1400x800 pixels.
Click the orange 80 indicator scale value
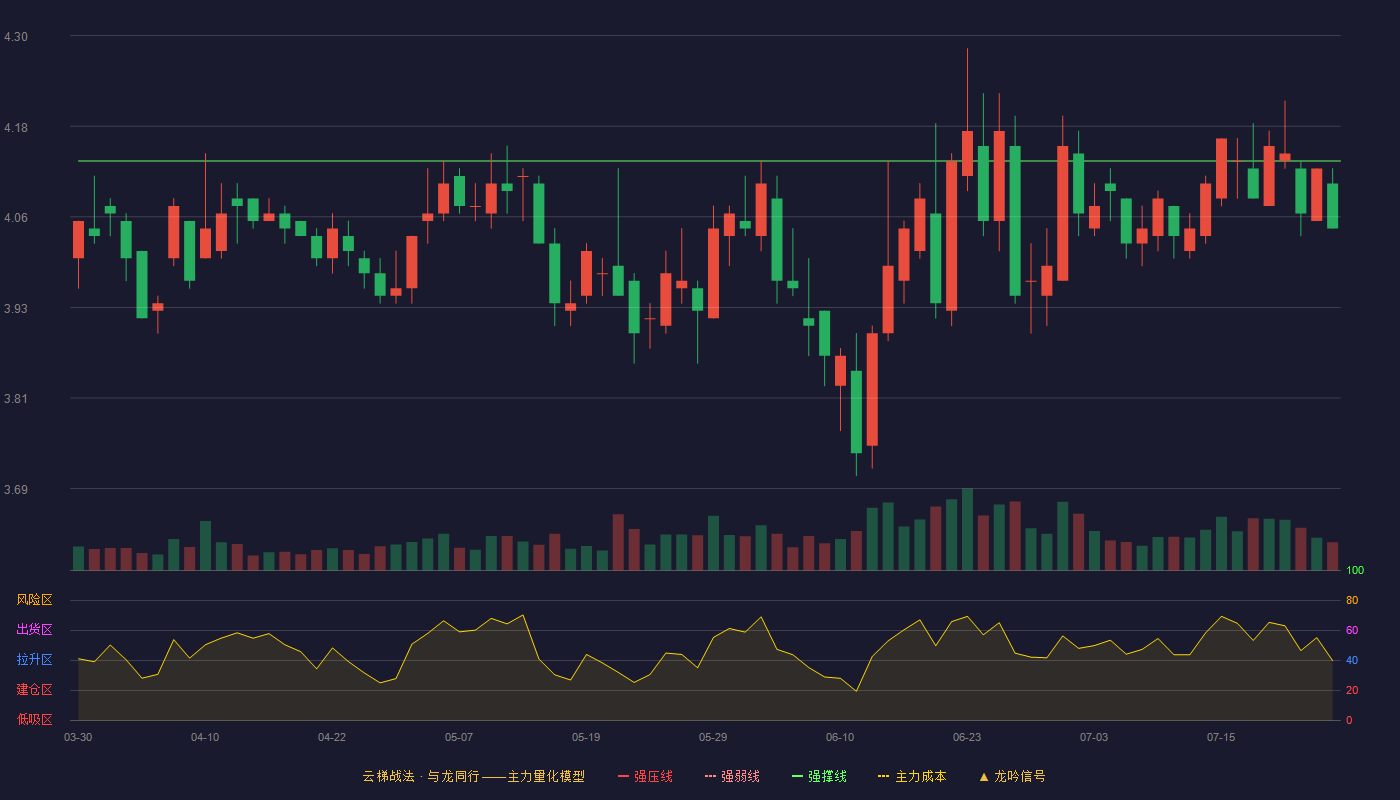tap(1352, 600)
